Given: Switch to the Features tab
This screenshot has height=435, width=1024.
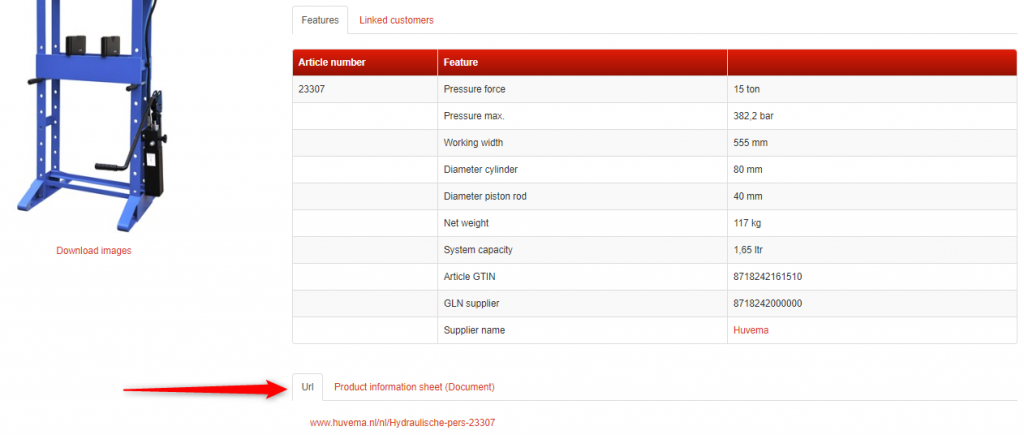Looking at the screenshot, I should 320,20.
